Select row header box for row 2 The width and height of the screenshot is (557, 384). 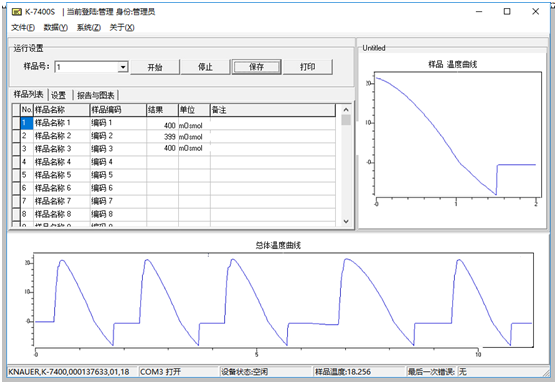tap(16, 136)
